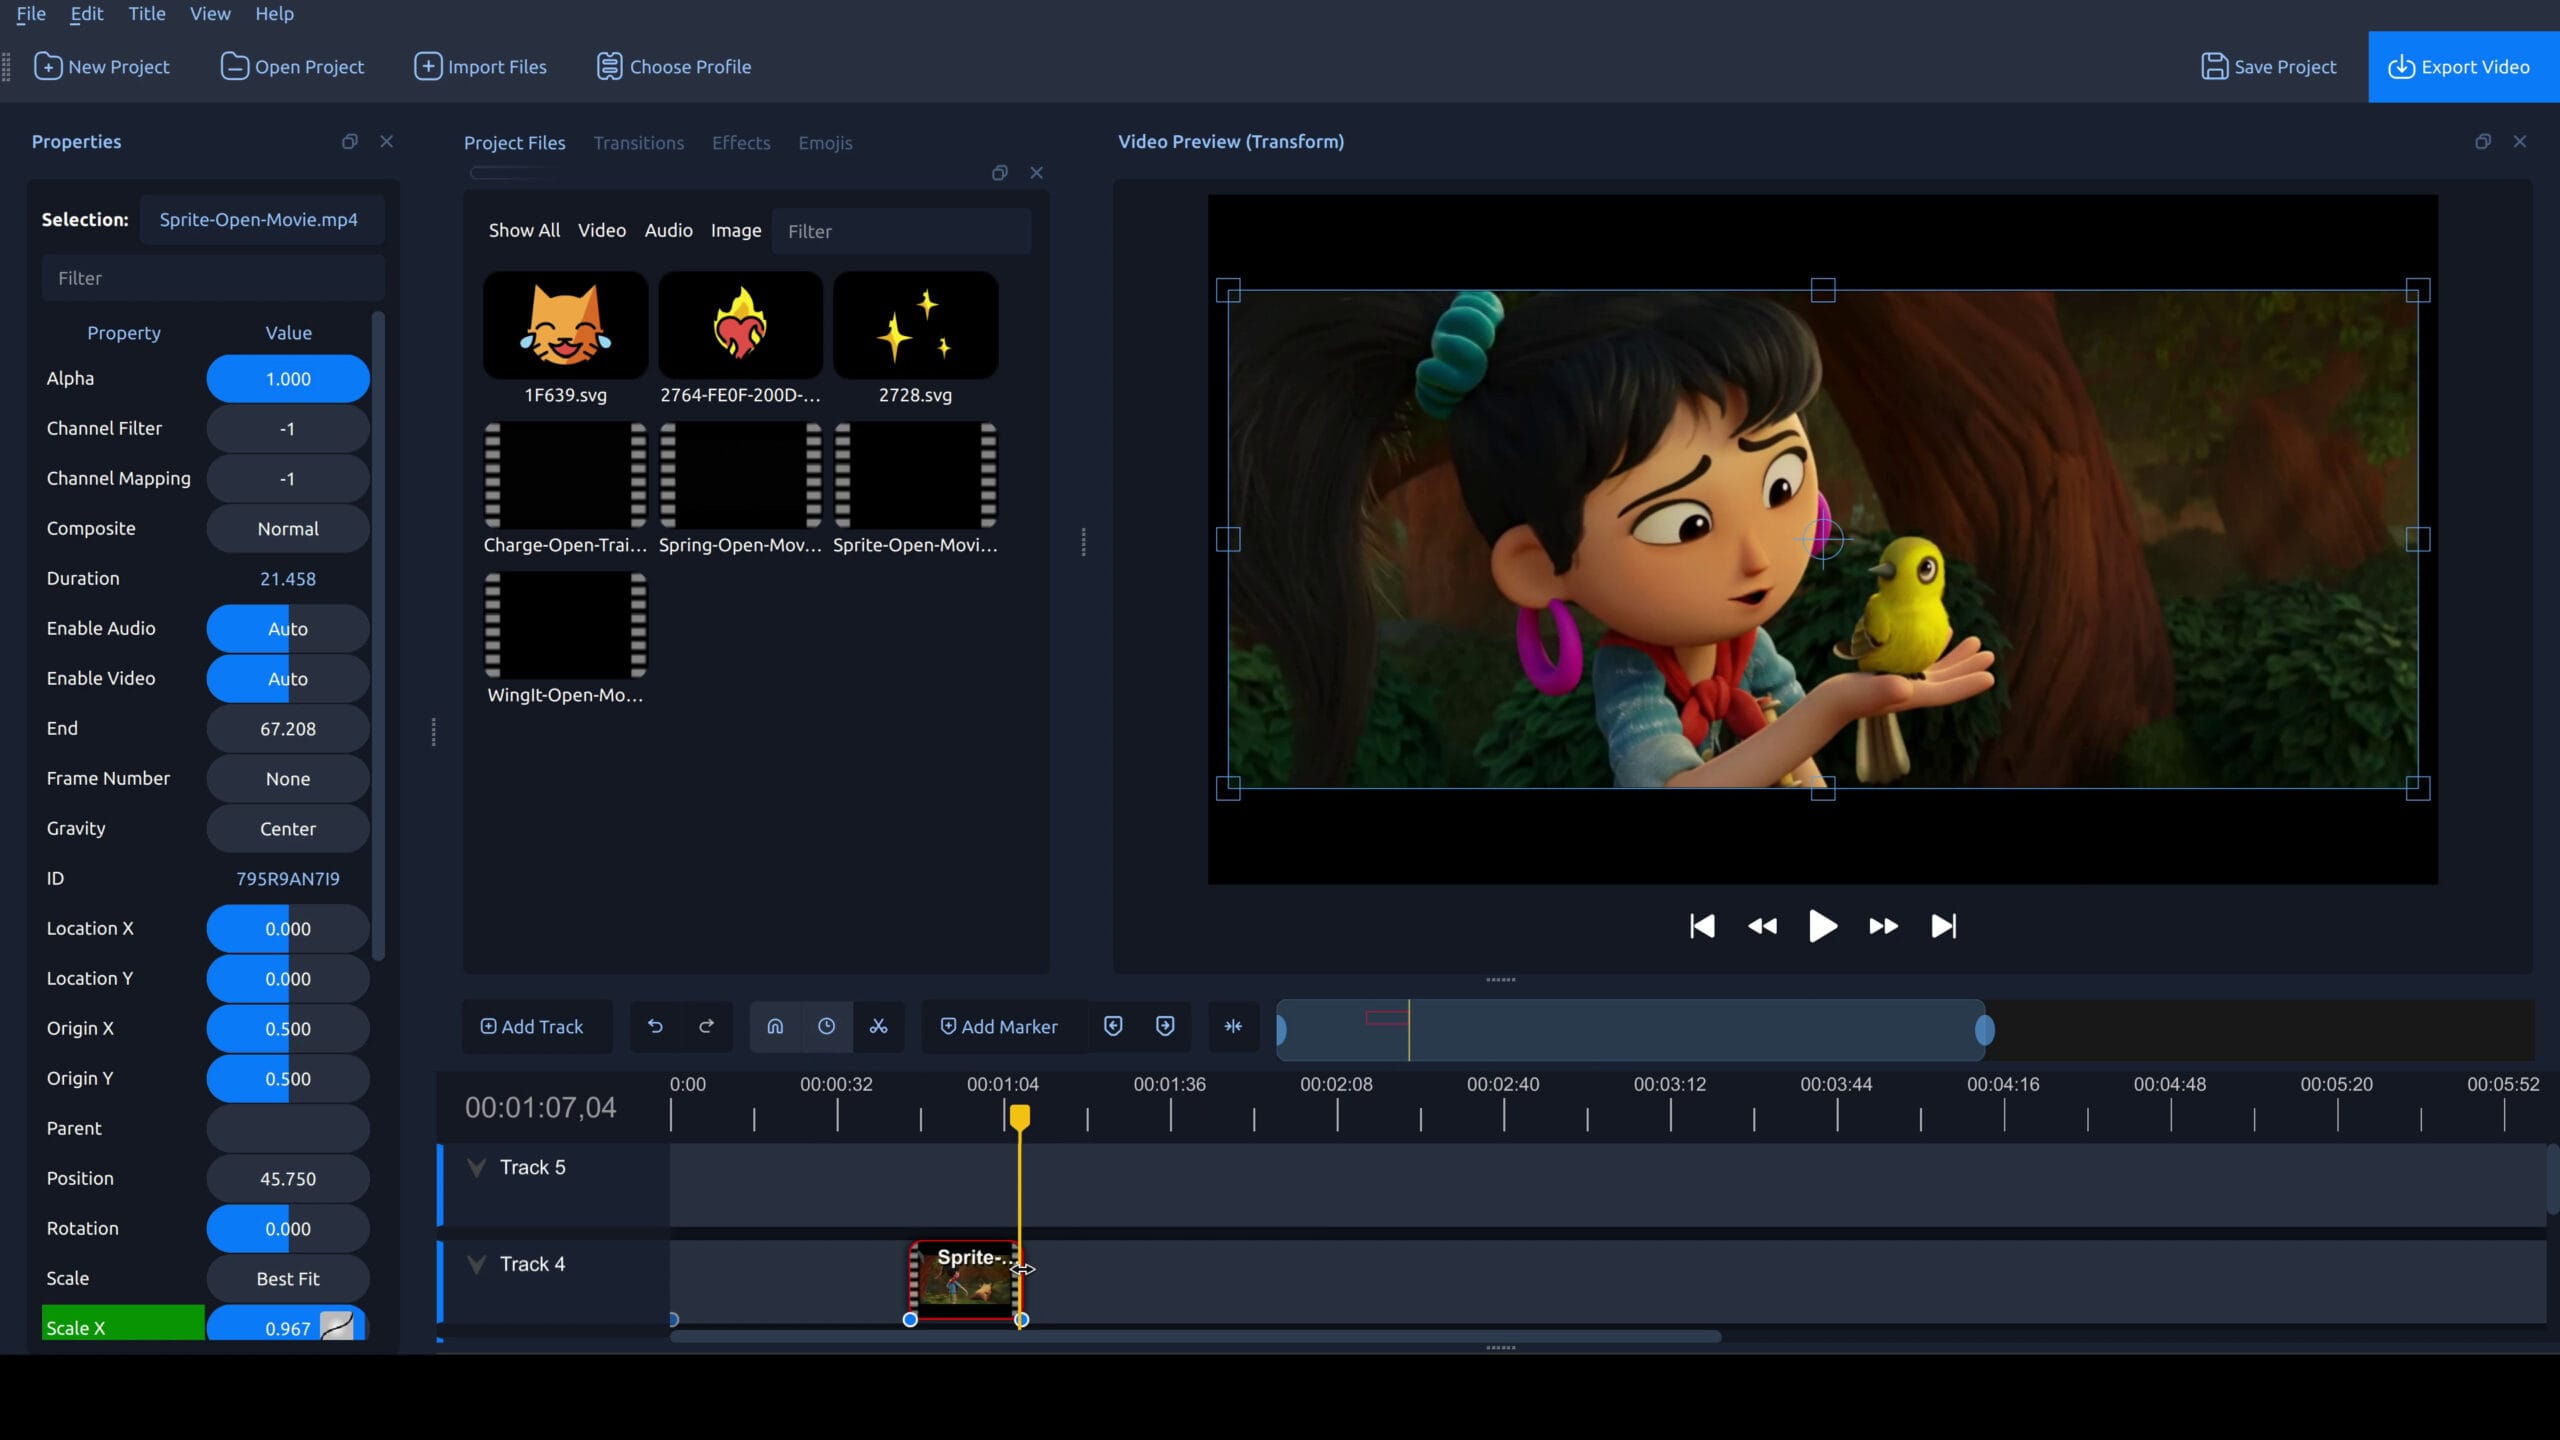2560x1440 pixels.
Task: Collapse Track 4 with its chevron
Action: point(475,1263)
